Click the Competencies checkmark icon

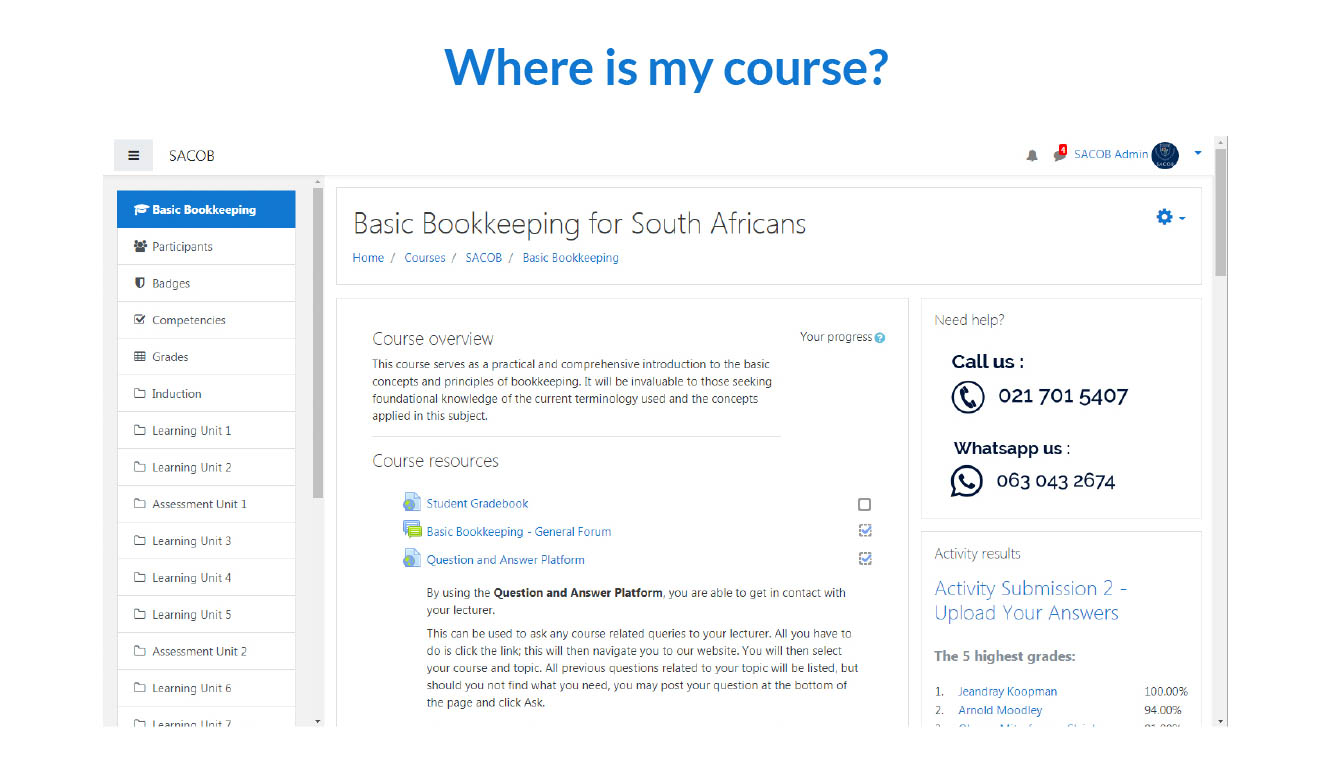tap(140, 320)
